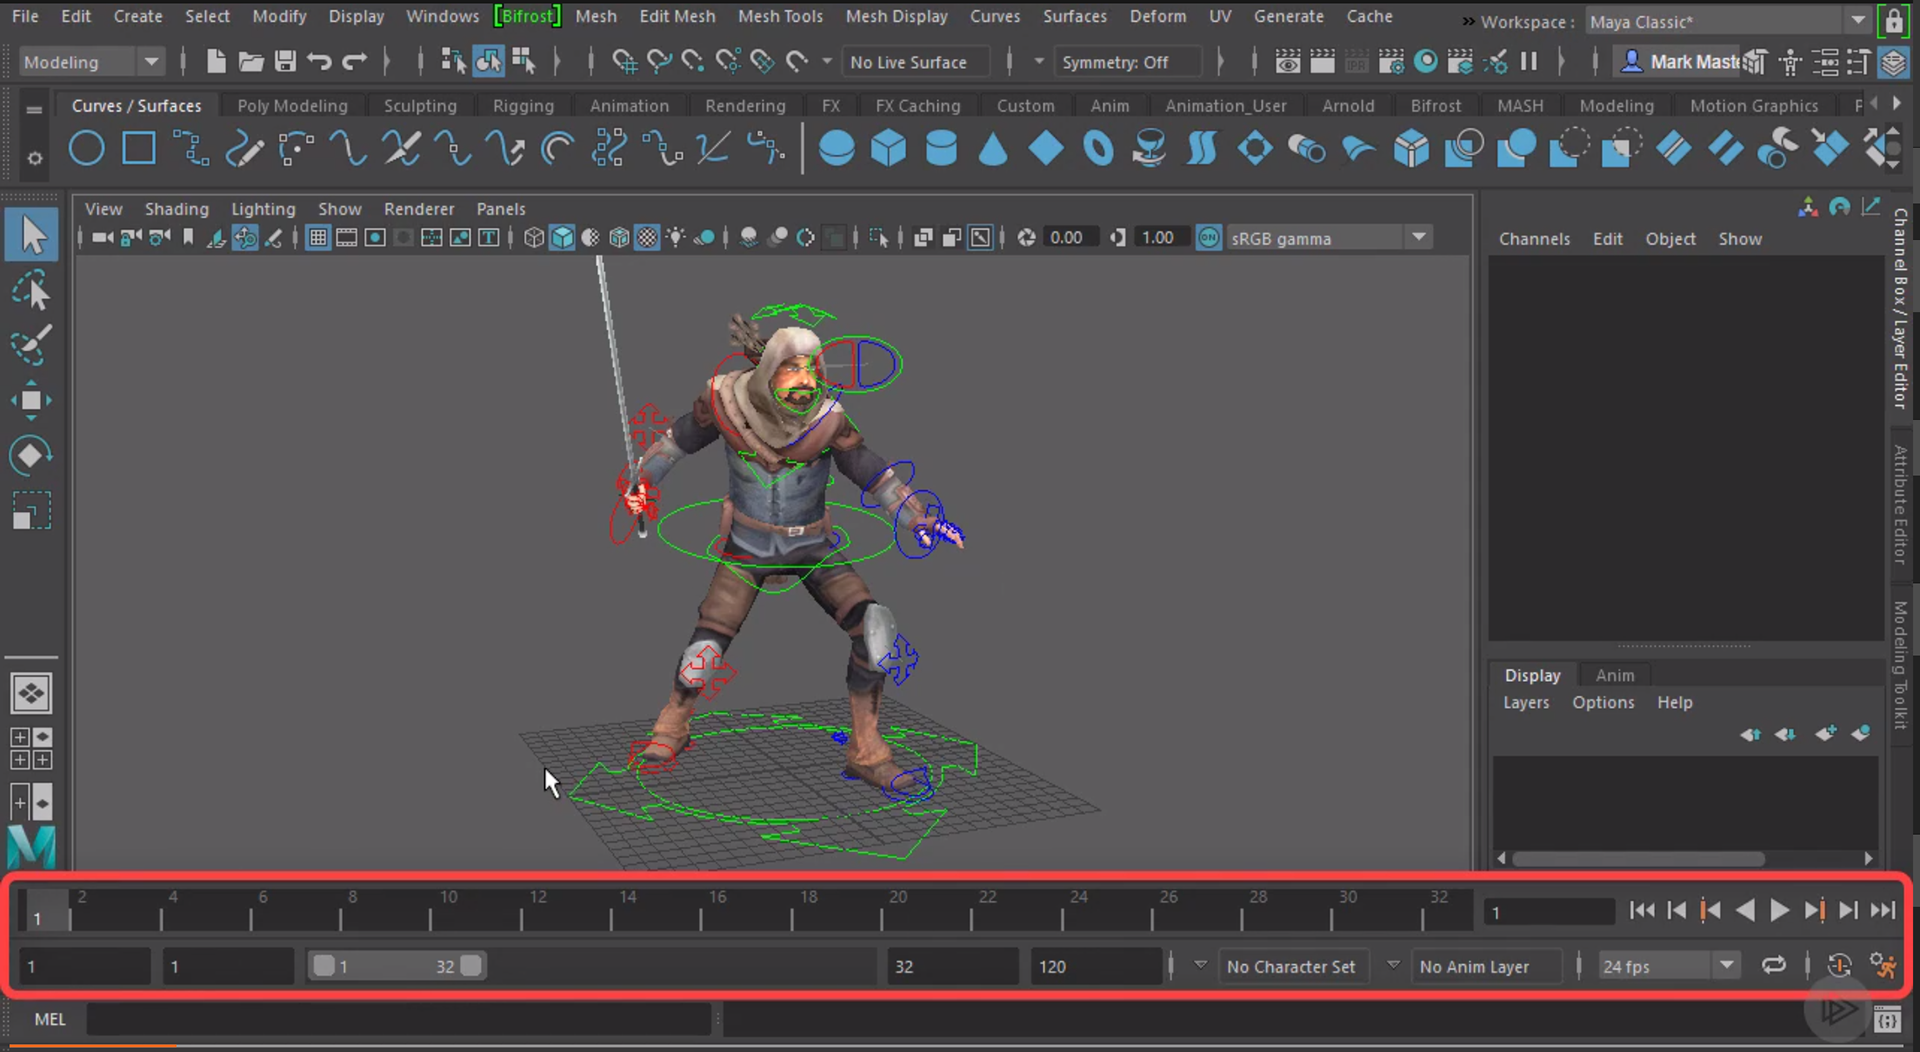The width and height of the screenshot is (1920, 1052).
Task: Toggle loop playback mode button
Action: click(x=1773, y=966)
